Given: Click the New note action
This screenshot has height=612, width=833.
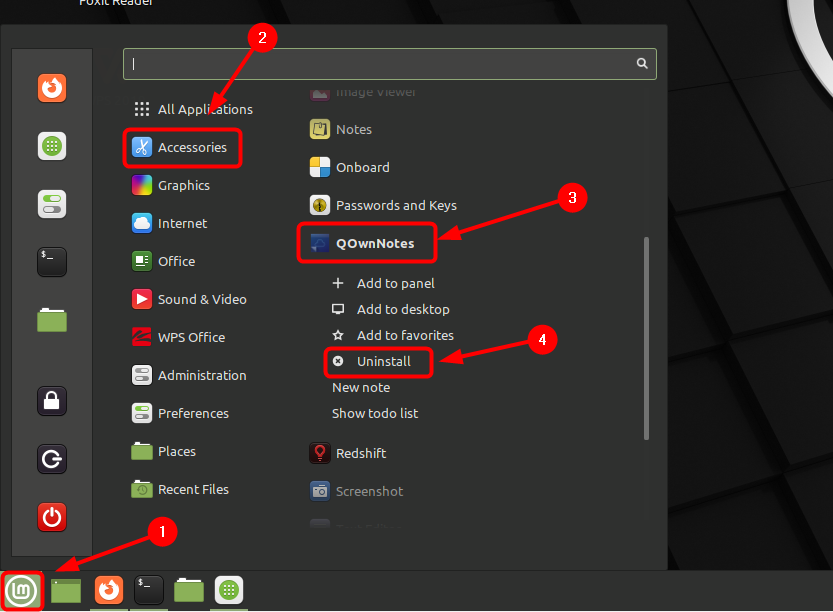Looking at the screenshot, I should tap(361, 387).
